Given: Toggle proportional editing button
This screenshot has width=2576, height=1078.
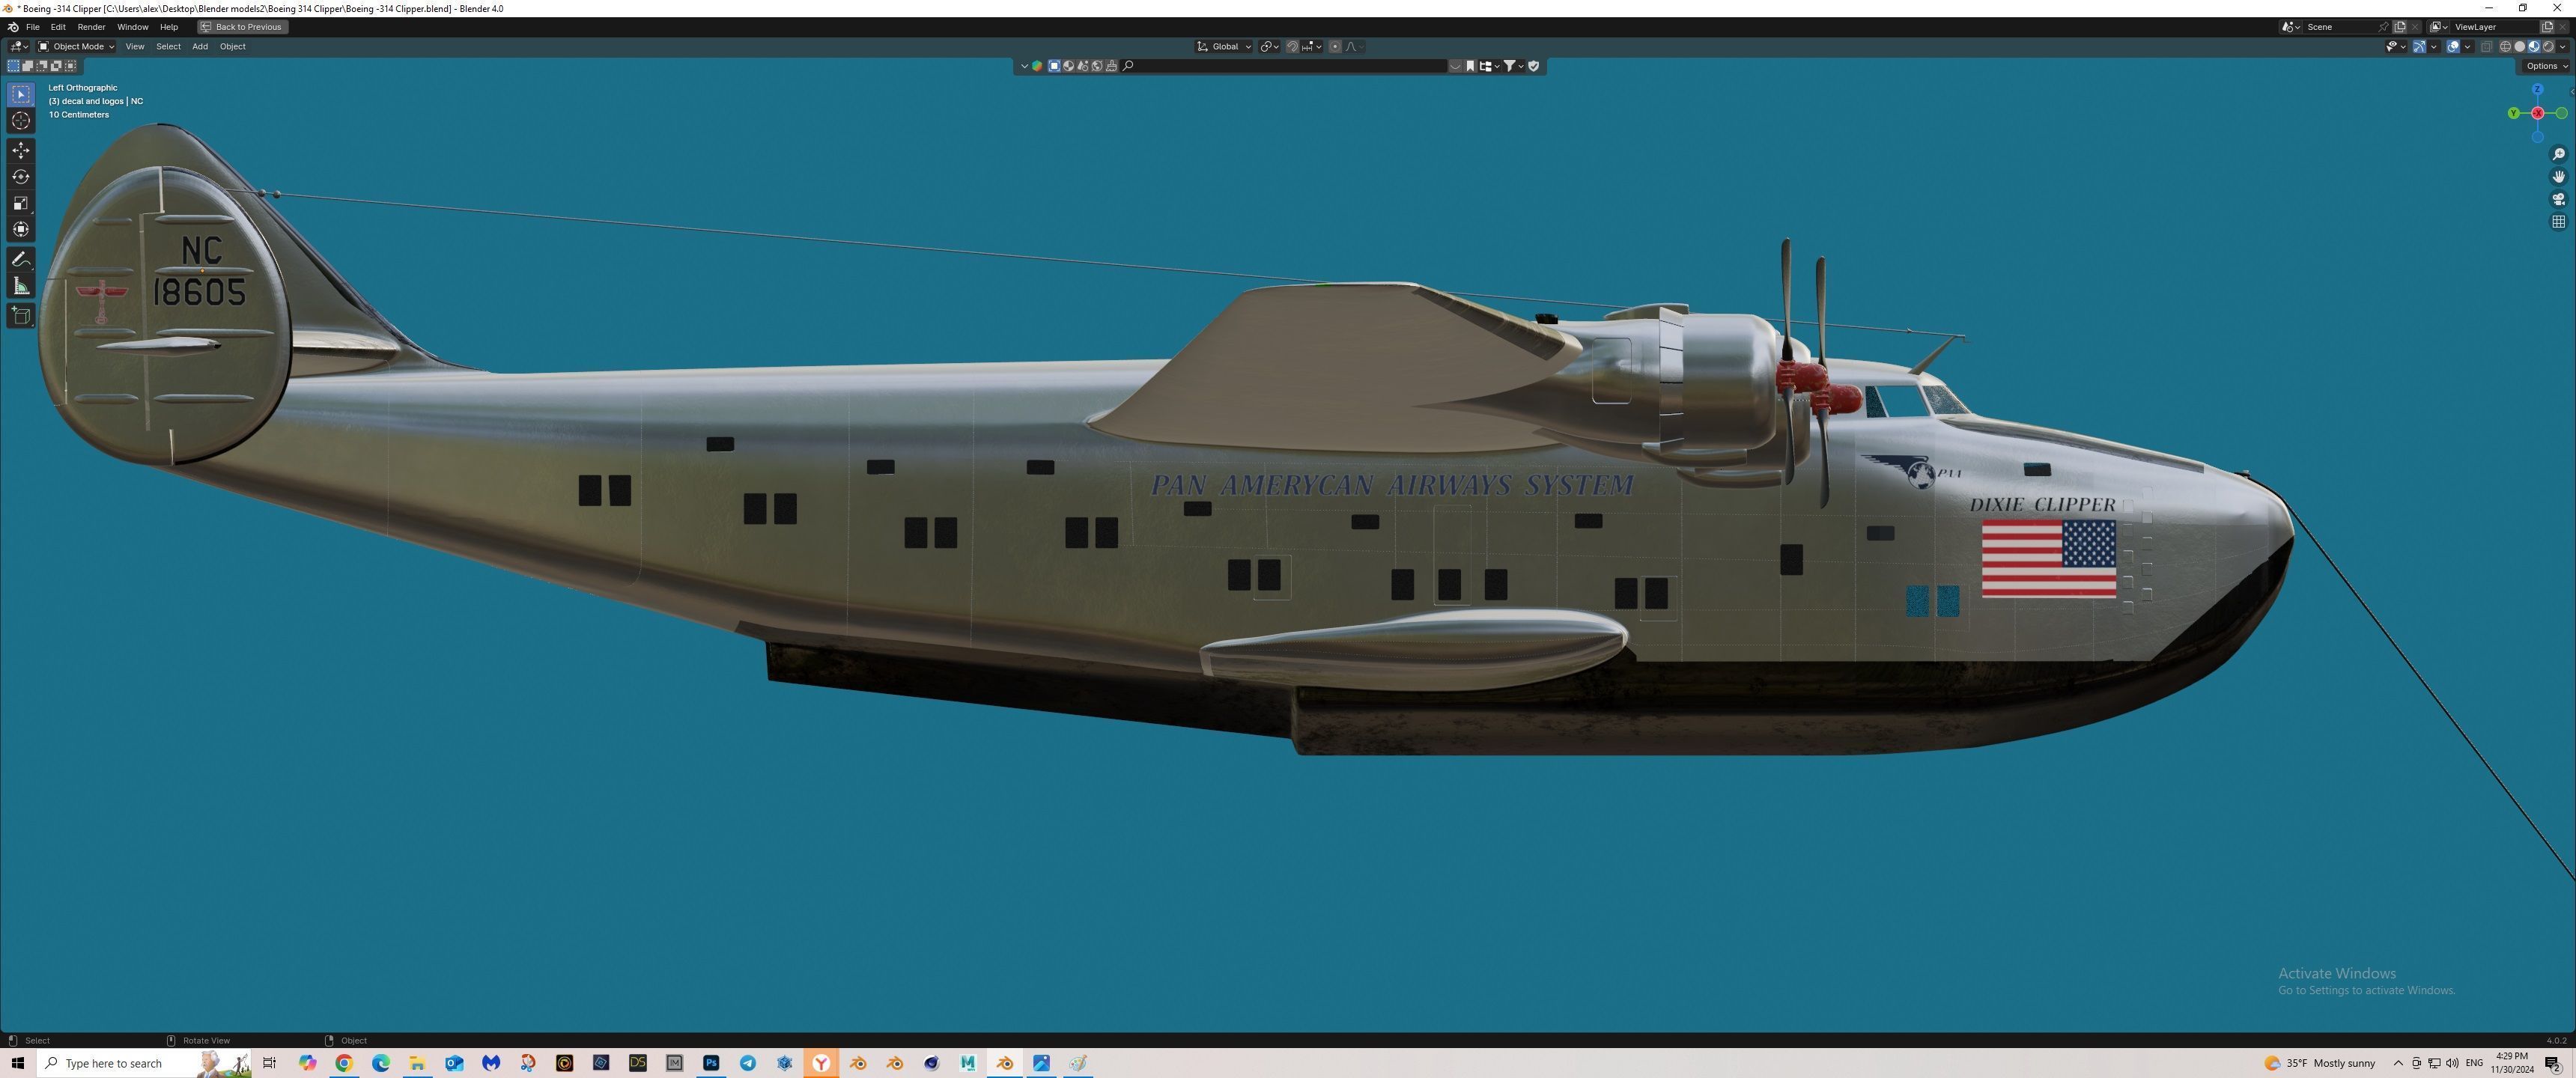Looking at the screenshot, I should (1335, 46).
